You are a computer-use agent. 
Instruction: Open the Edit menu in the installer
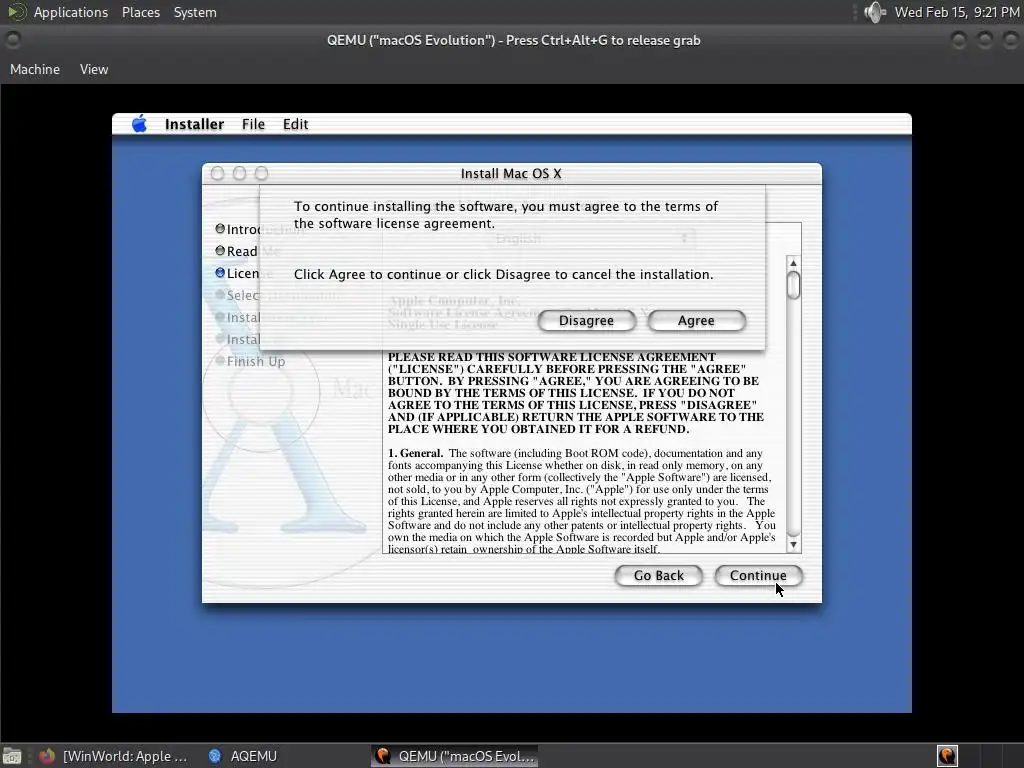(295, 124)
